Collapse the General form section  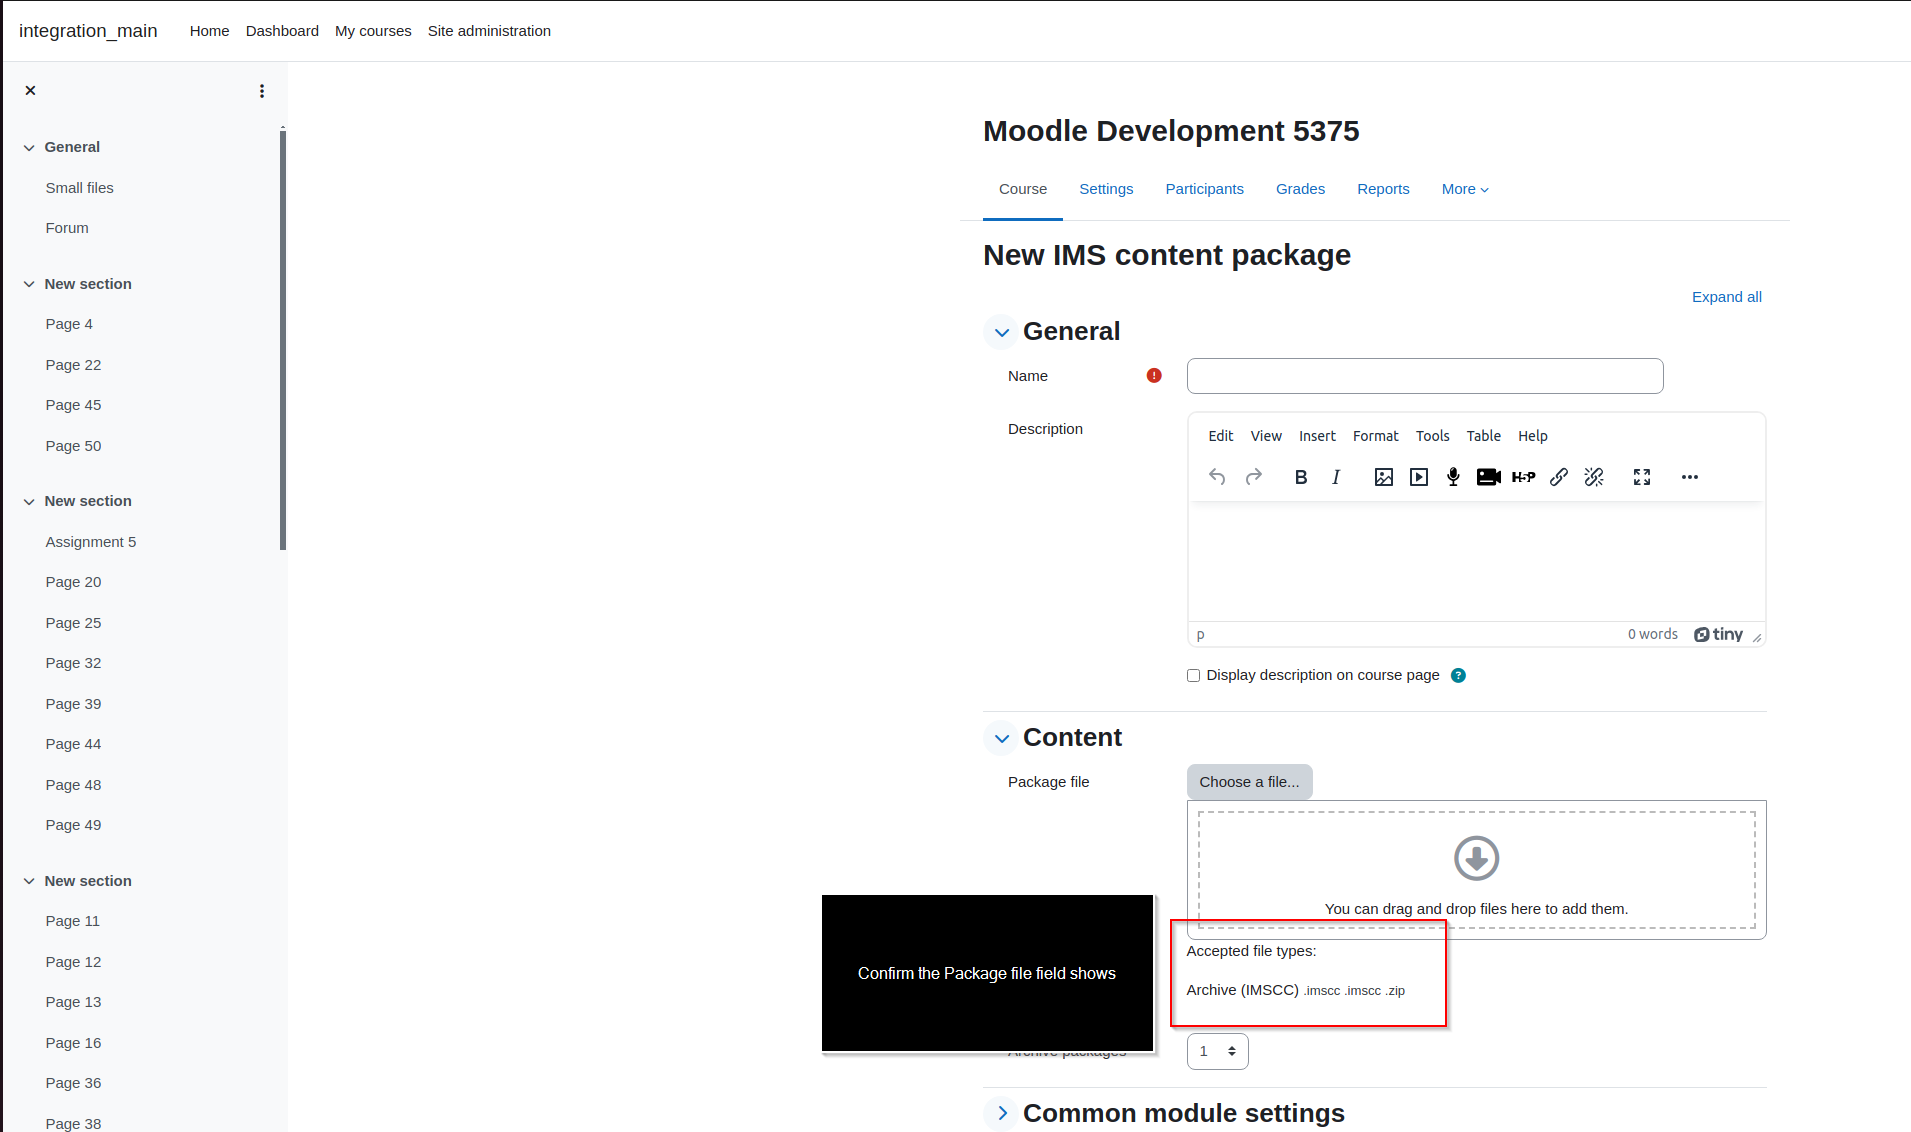1001,332
